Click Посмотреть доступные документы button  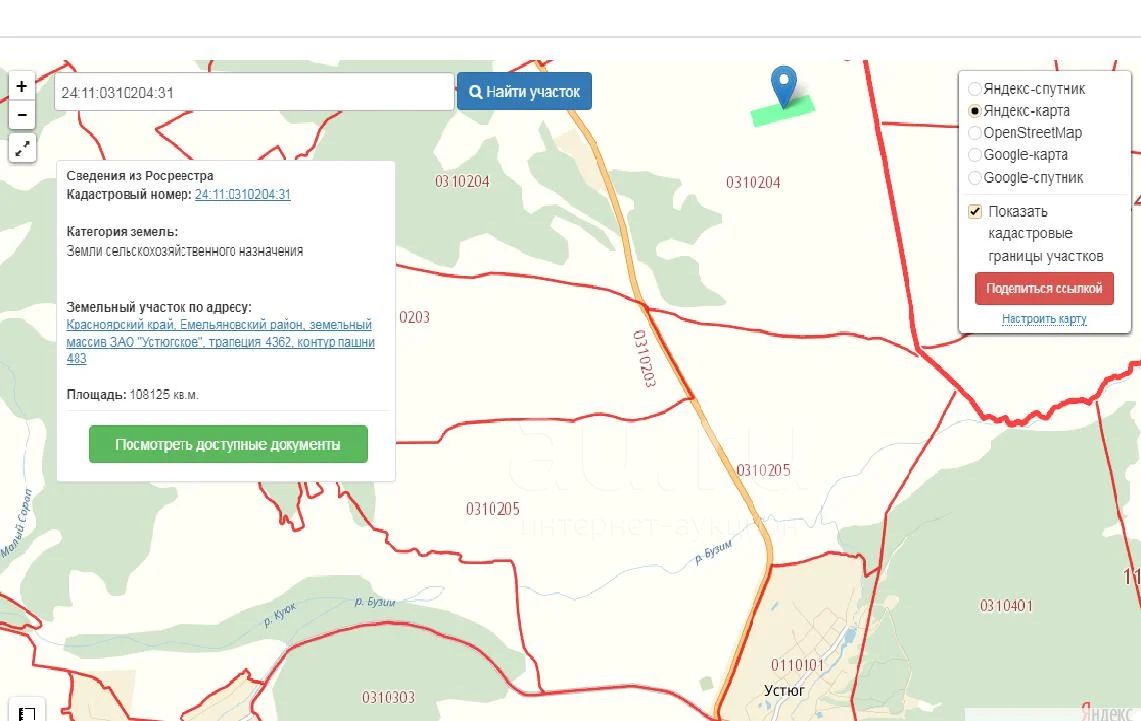pyautogui.click(x=228, y=444)
